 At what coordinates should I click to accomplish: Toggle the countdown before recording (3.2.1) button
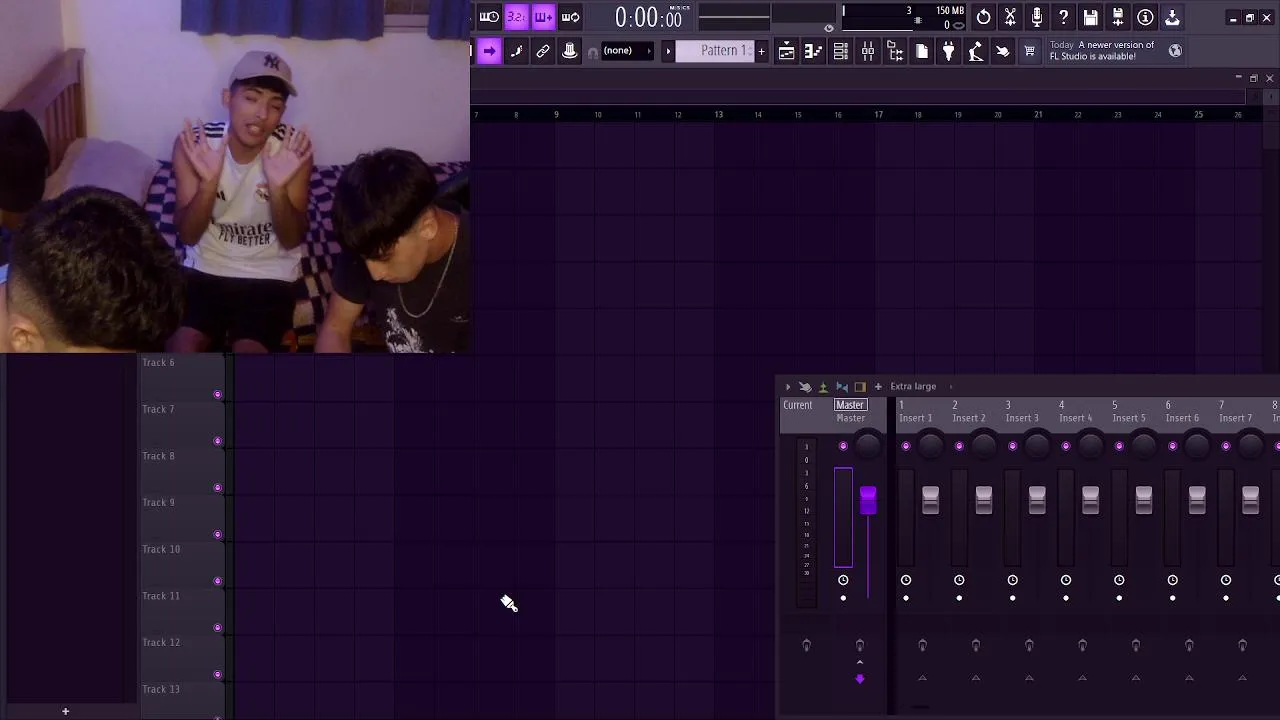pyautogui.click(x=516, y=17)
